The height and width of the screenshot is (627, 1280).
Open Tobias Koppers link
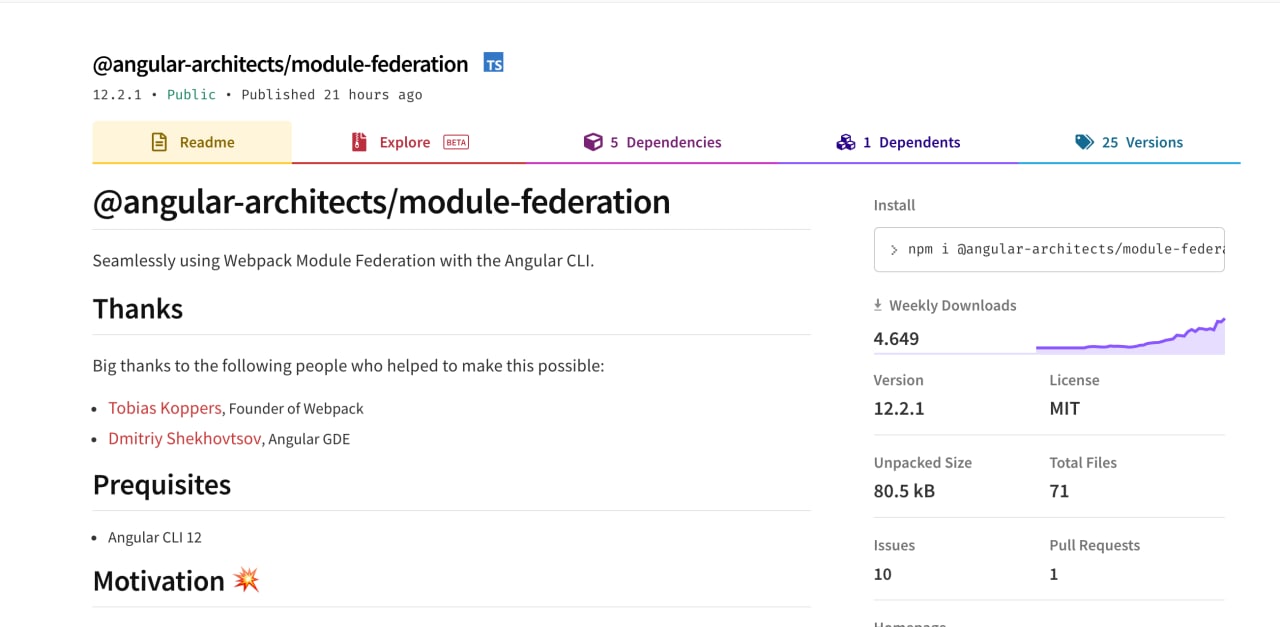(165, 408)
